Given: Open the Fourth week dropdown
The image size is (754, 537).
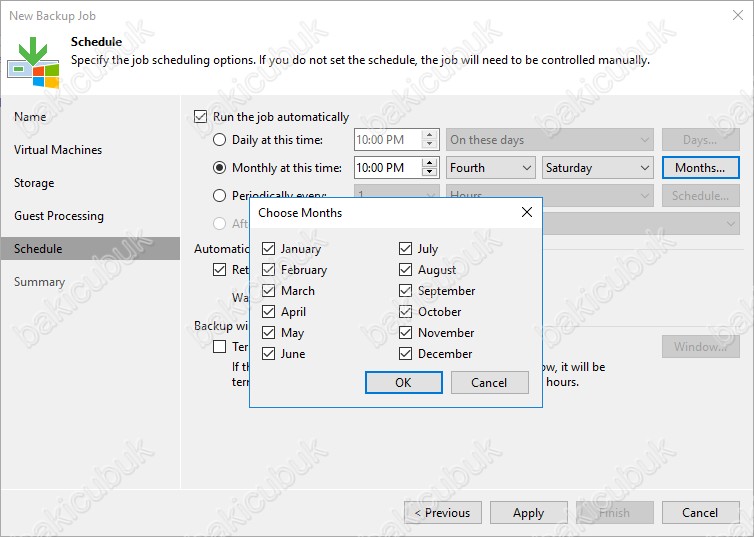Looking at the screenshot, I should [490, 168].
